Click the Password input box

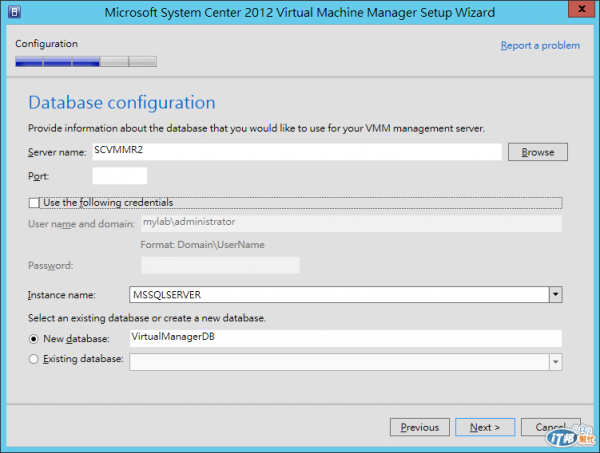click(x=220, y=265)
